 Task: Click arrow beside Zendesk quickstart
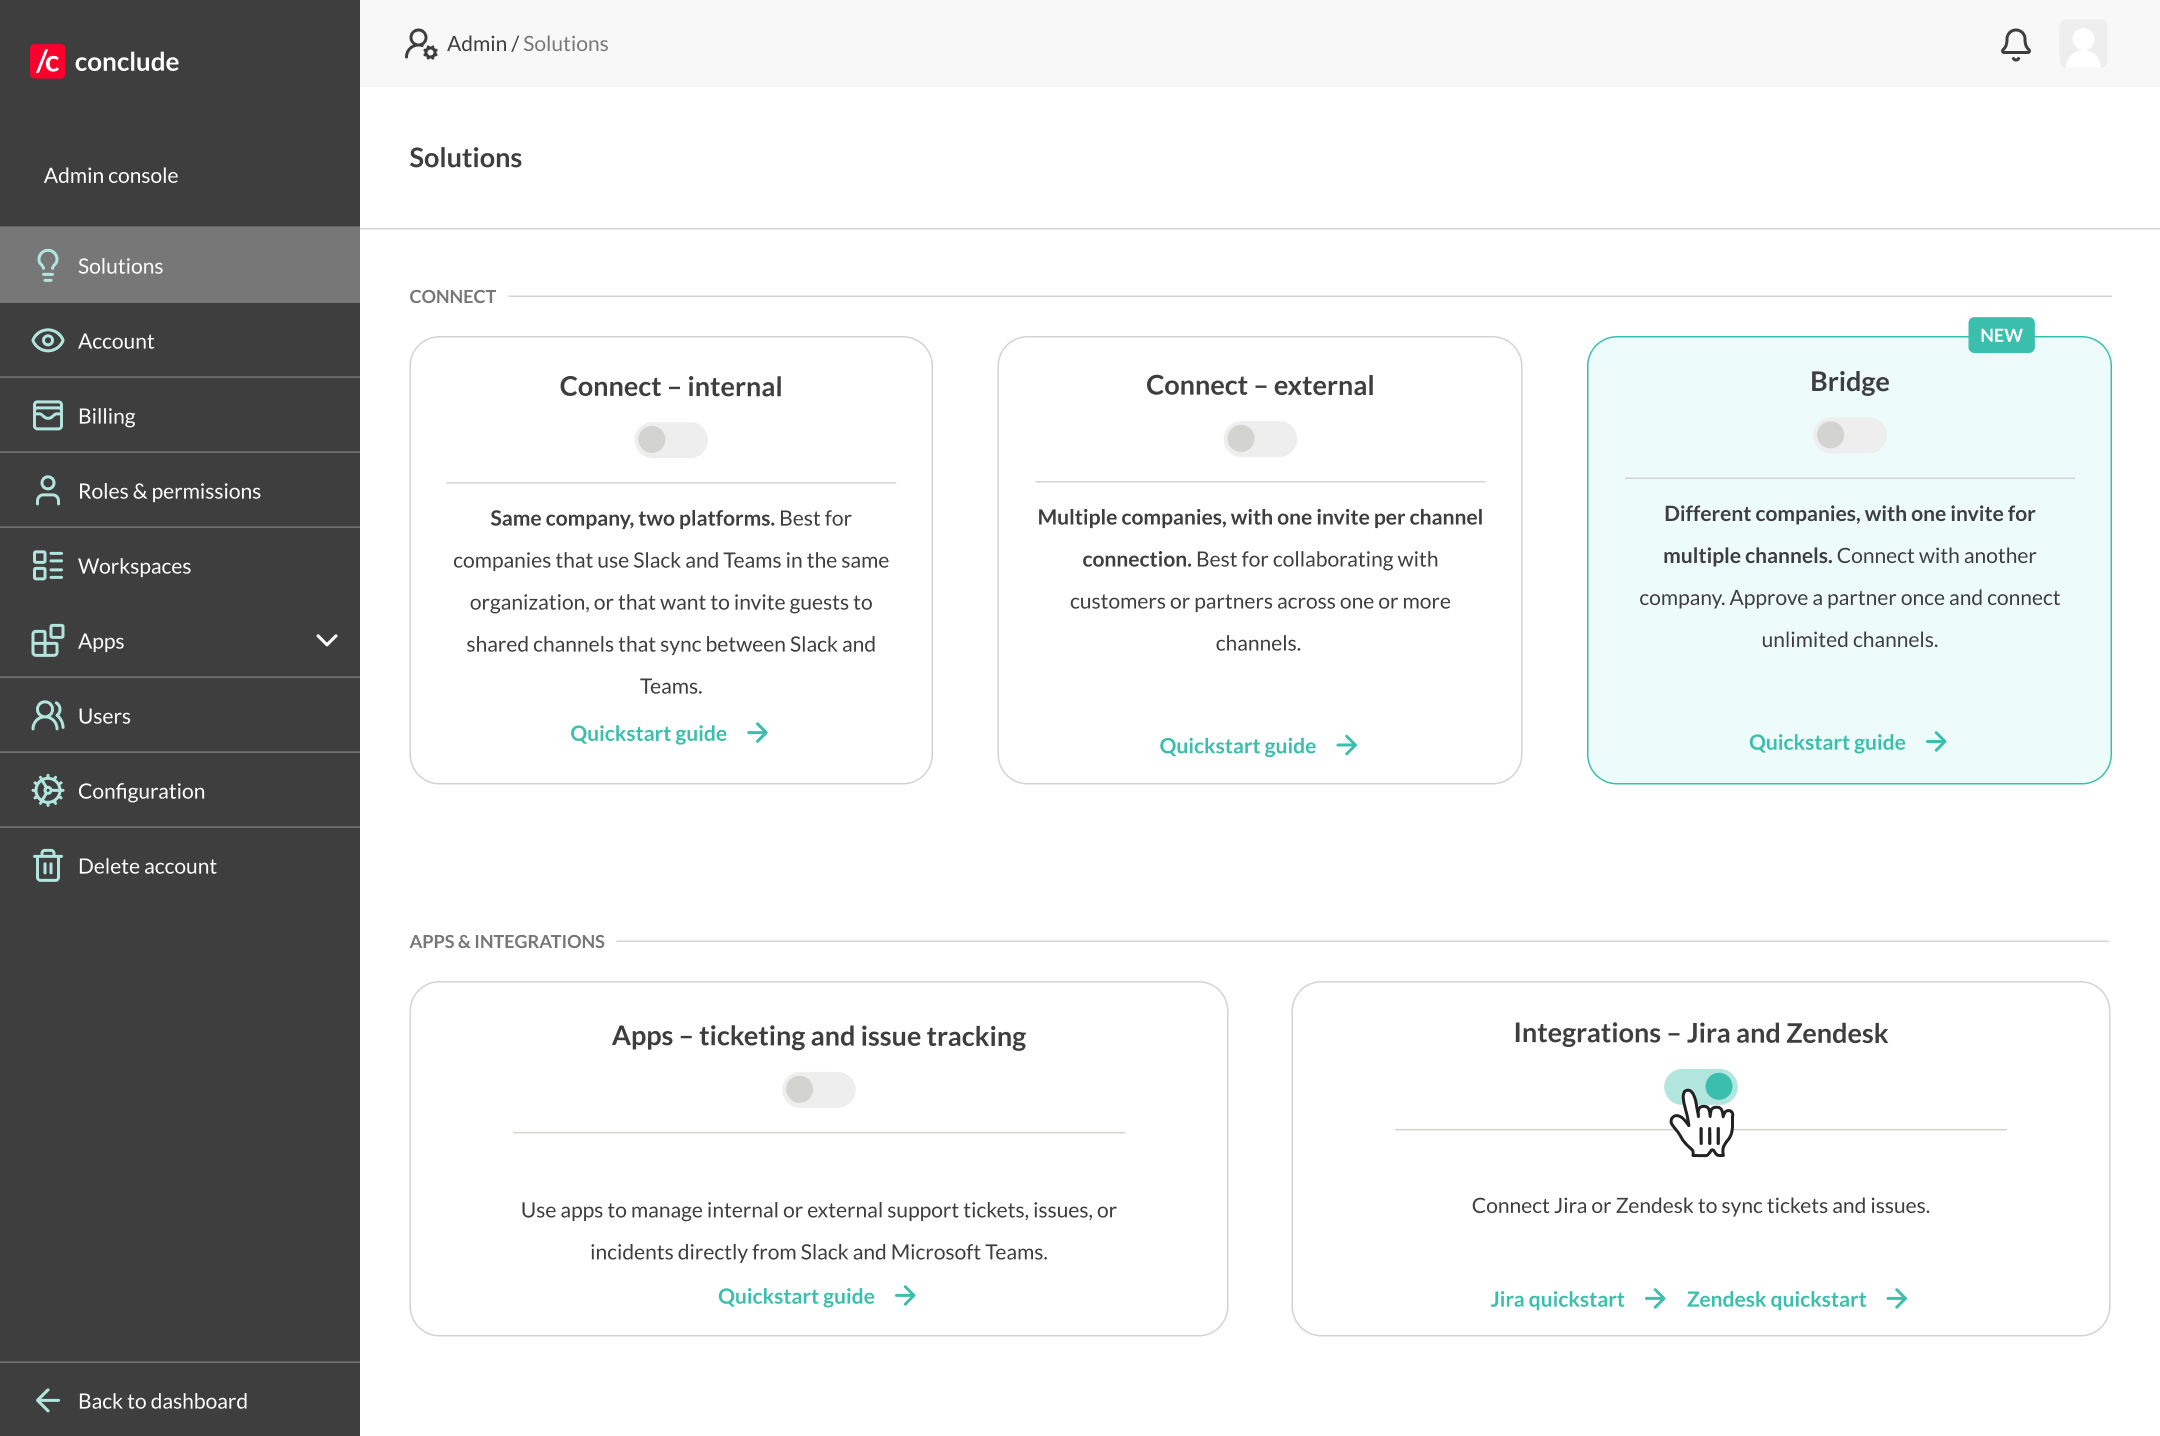(x=1897, y=1298)
